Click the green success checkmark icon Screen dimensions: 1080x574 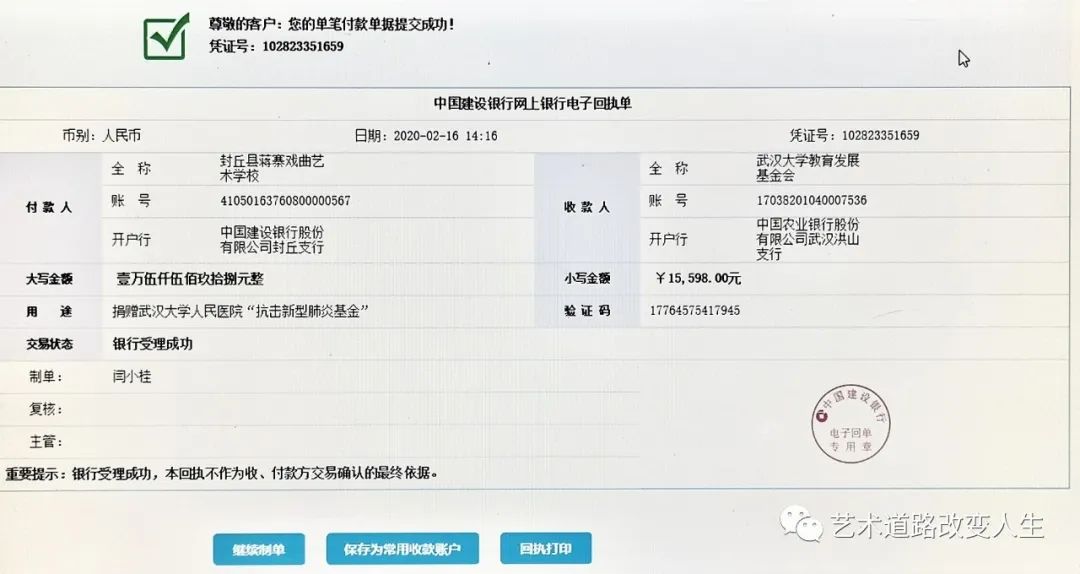166,37
